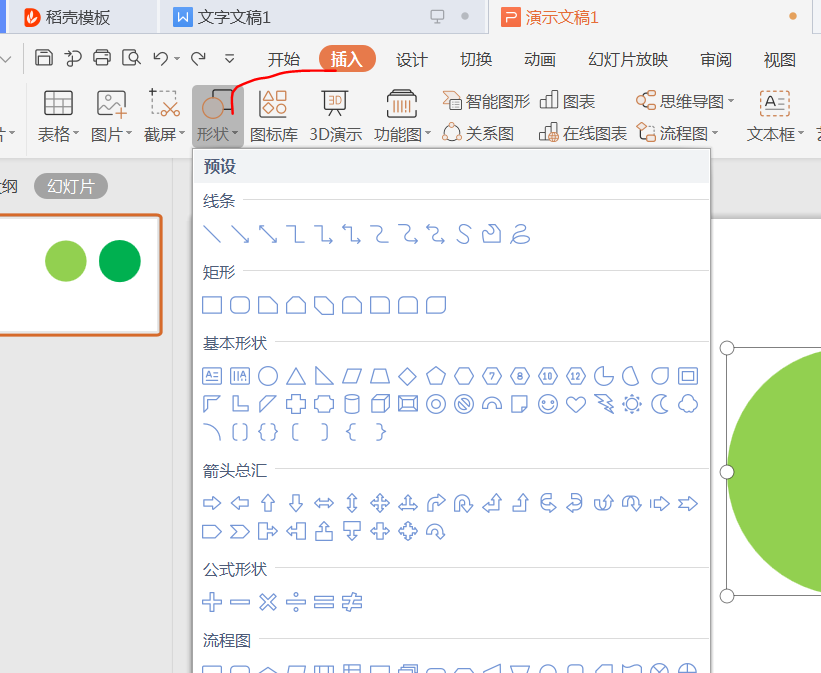The height and width of the screenshot is (673, 821).
Task: Select the lightning bolt shape
Action: (604, 404)
